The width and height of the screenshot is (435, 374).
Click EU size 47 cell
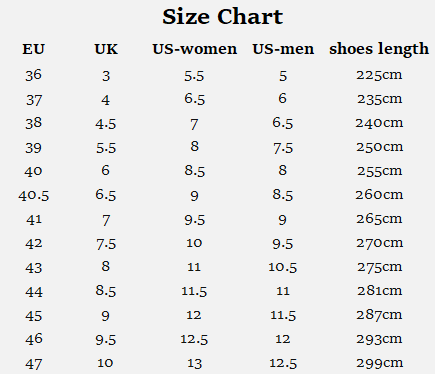point(34,364)
